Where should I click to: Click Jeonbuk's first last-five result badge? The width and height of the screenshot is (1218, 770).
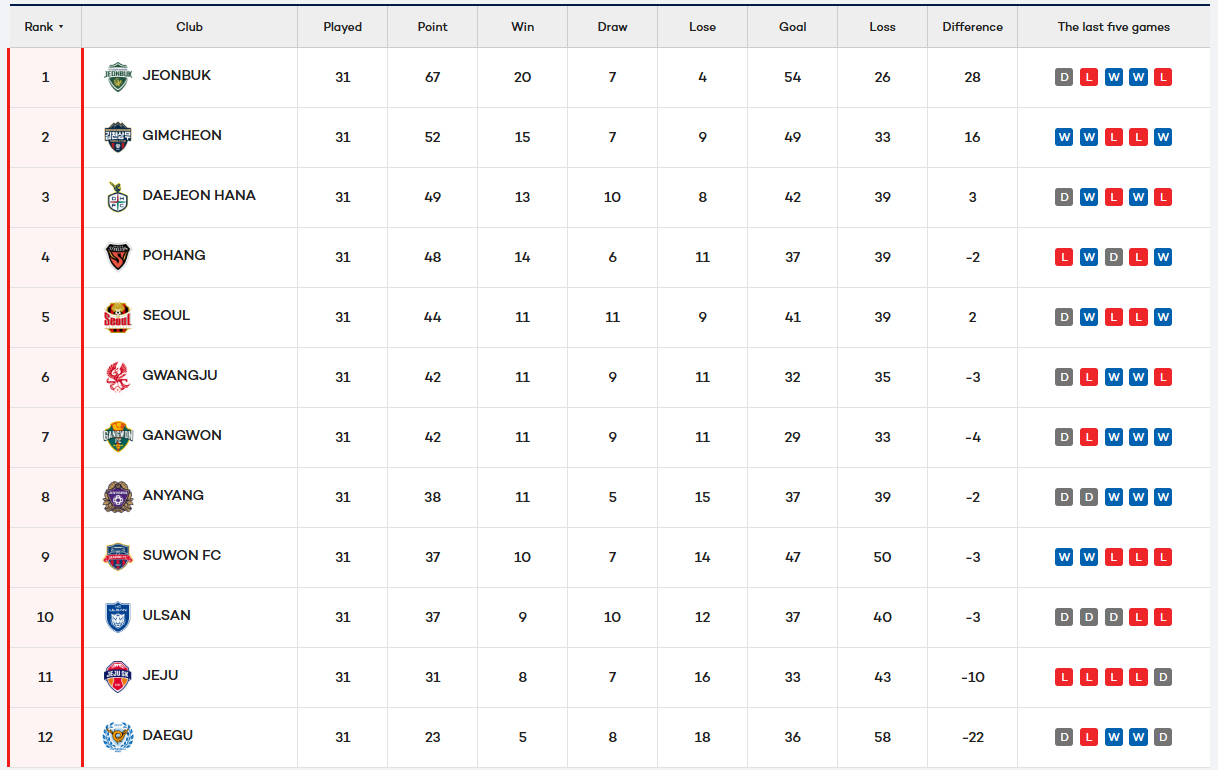(x=1064, y=77)
